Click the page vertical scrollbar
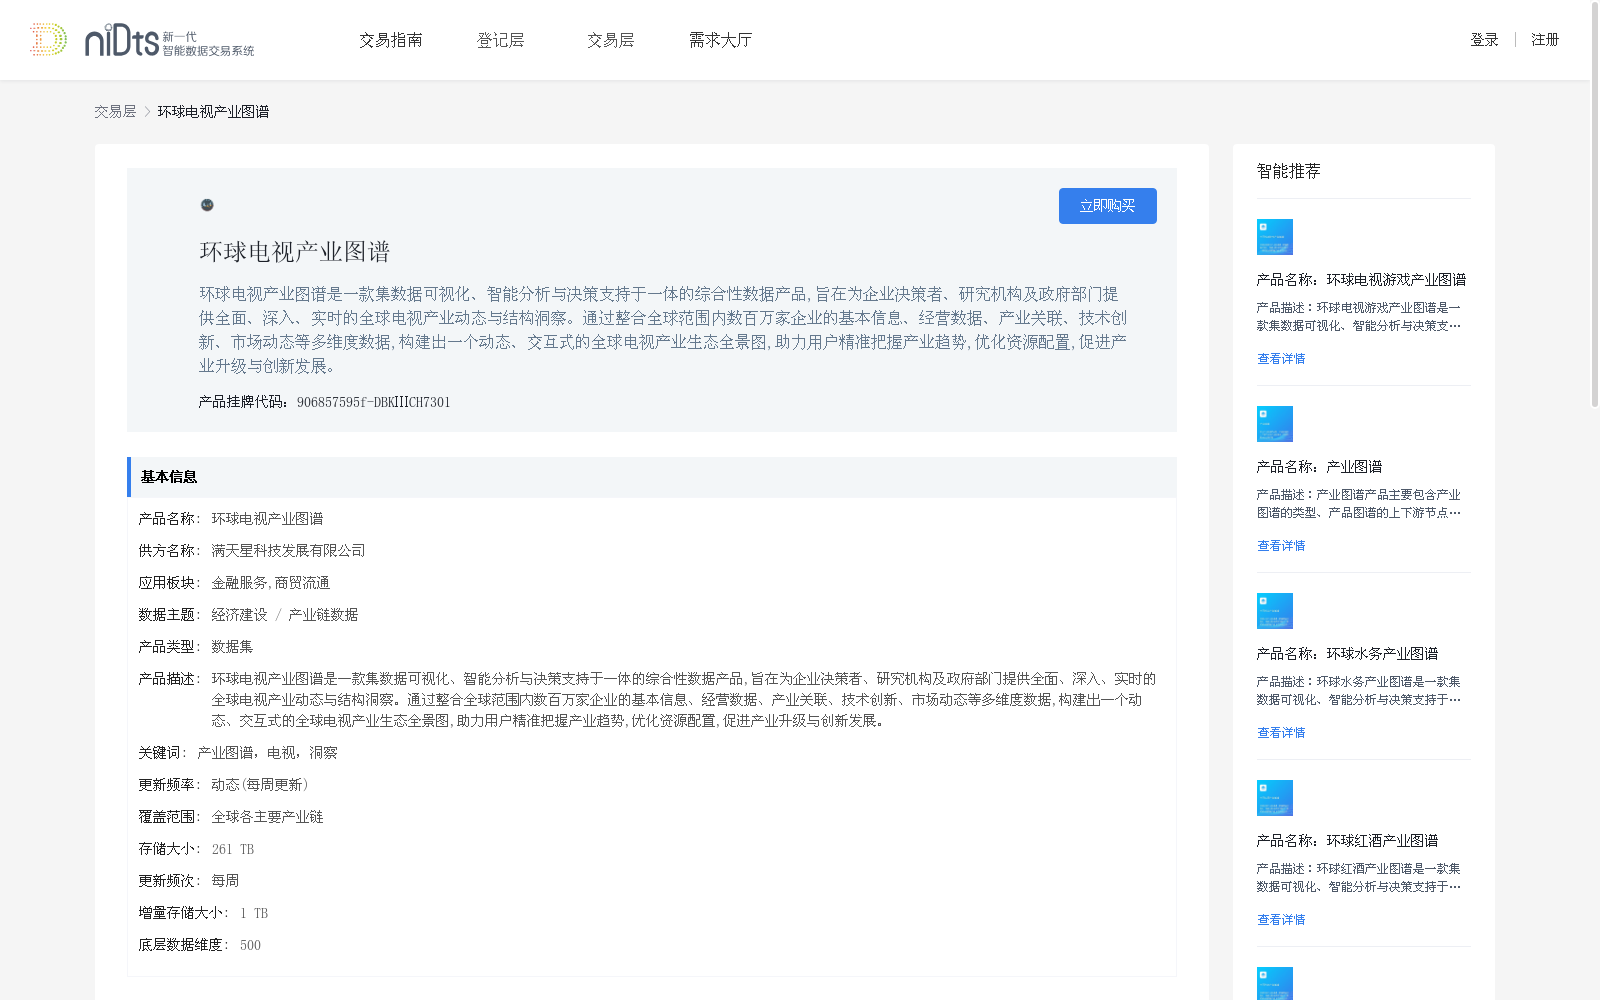The image size is (1600, 1000). click(x=1595, y=205)
